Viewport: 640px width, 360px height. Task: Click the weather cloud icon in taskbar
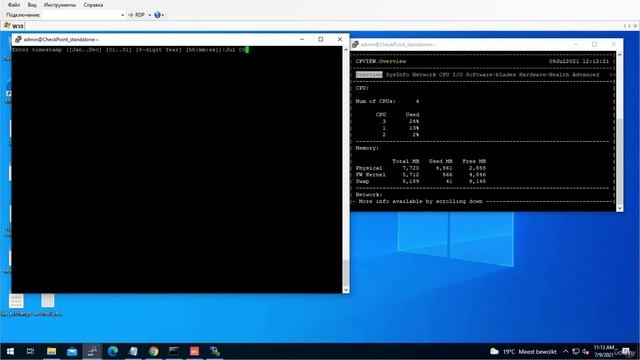[x=494, y=351]
